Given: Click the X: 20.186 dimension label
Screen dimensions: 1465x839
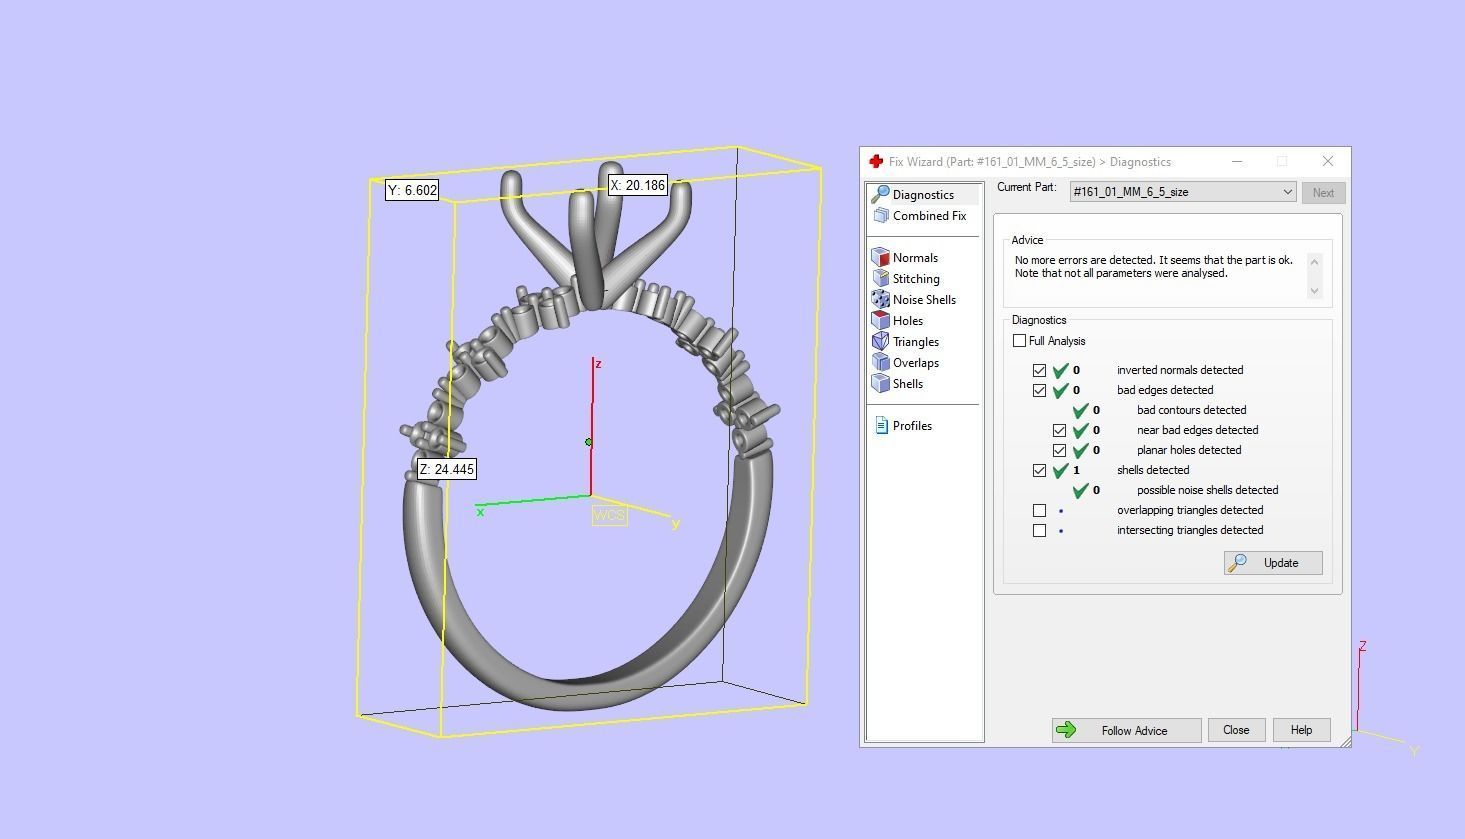Looking at the screenshot, I should click(638, 185).
